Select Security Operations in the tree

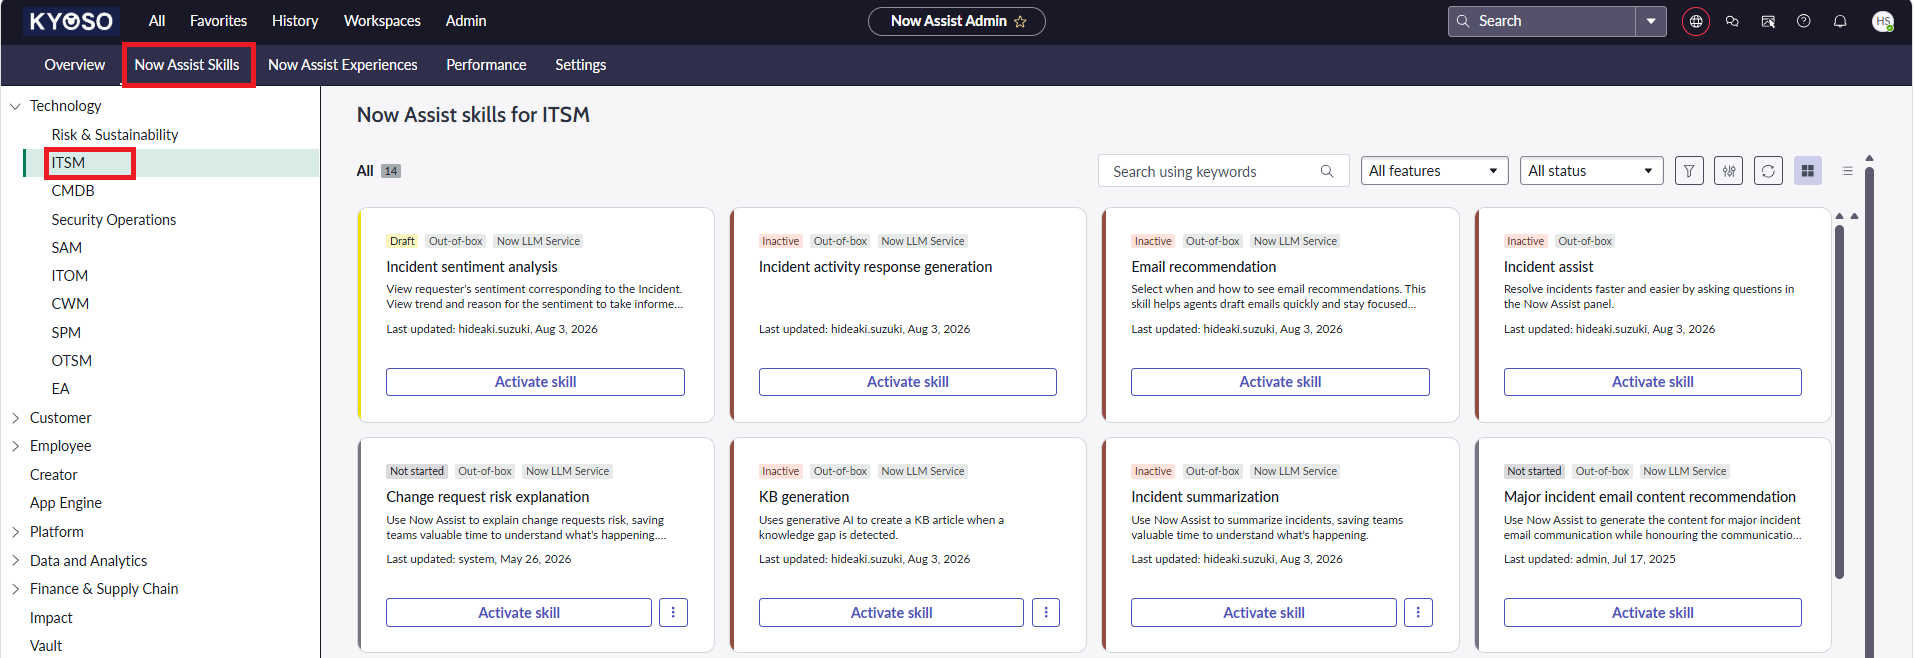click(x=114, y=220)
